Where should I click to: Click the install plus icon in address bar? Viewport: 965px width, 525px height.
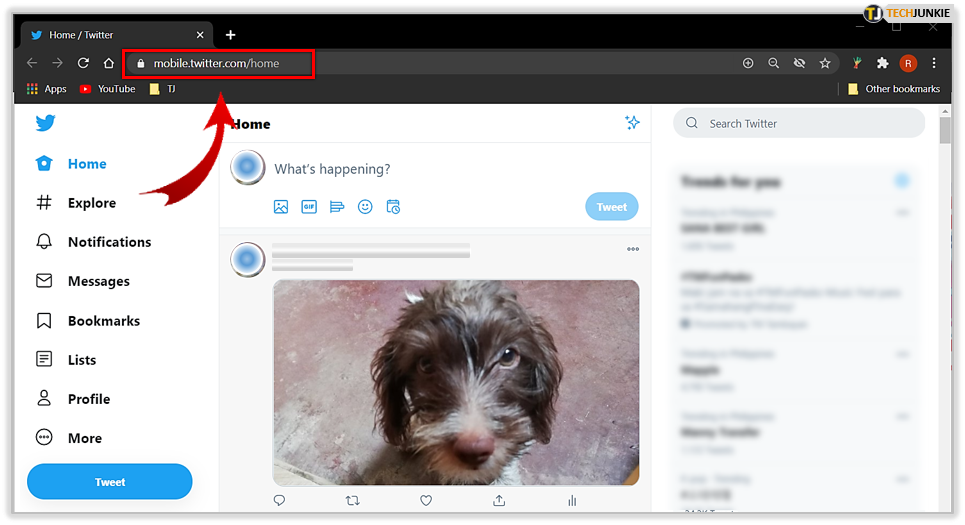pyautogui.click(x=748, y=63)
